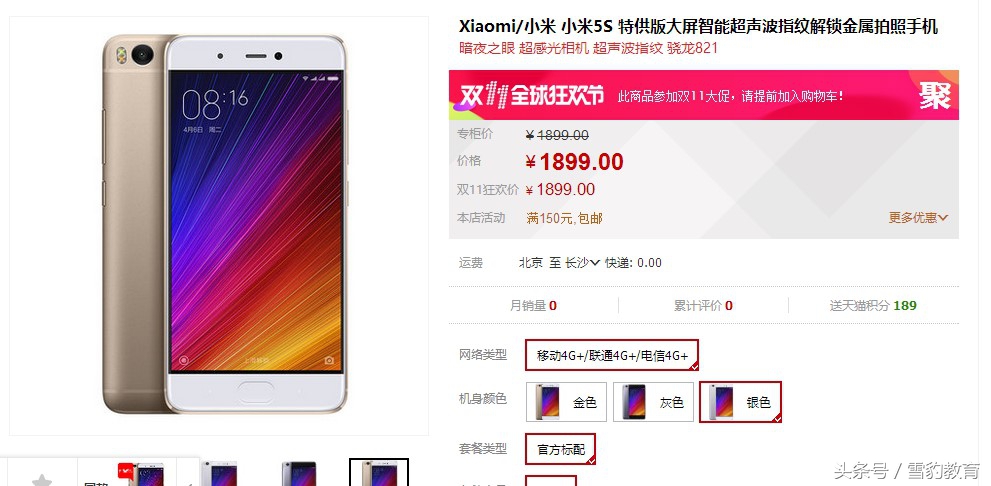Select the 官方标配 package option
The width and height of the screenshot is (991, 486).
pyautogui.click(x=561, y=449)
